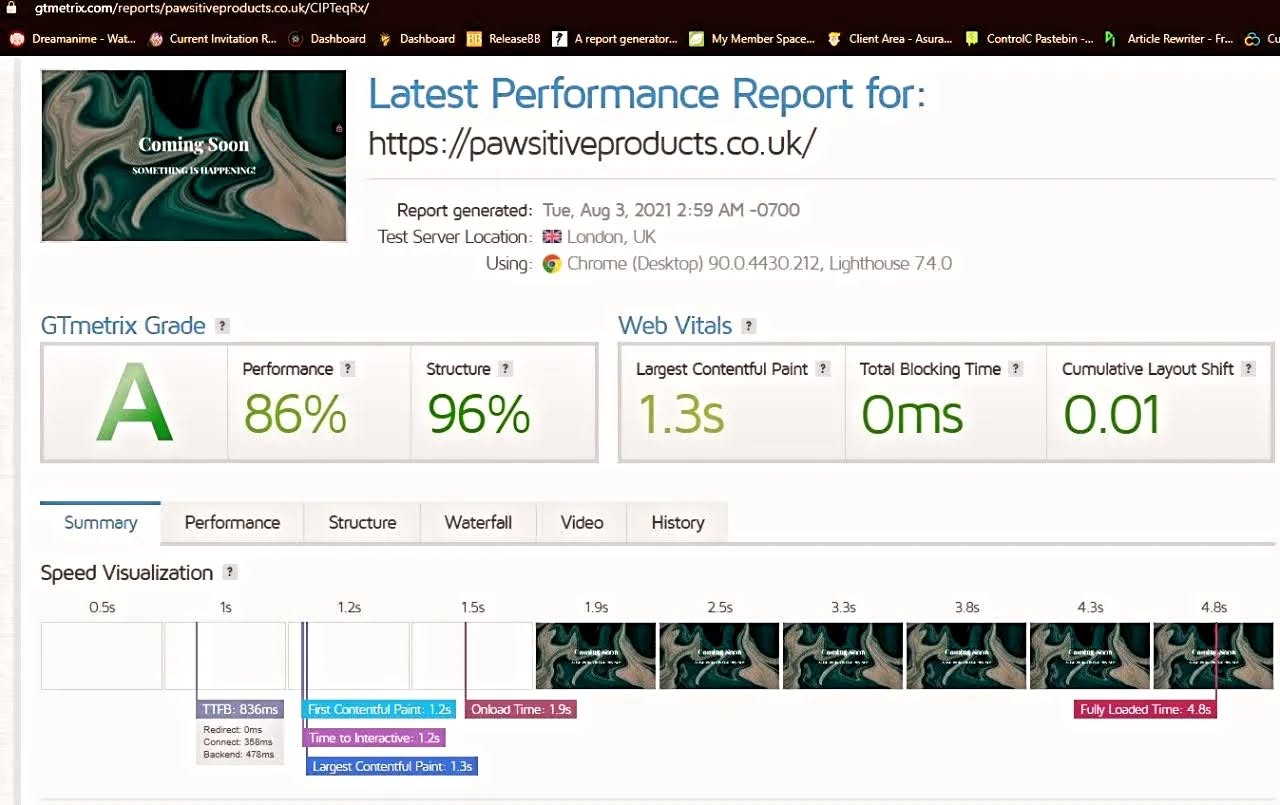The height and width of the screenshot is (805, 1280).
Task: Click the 96% Structure score
Action: point(479,414)
